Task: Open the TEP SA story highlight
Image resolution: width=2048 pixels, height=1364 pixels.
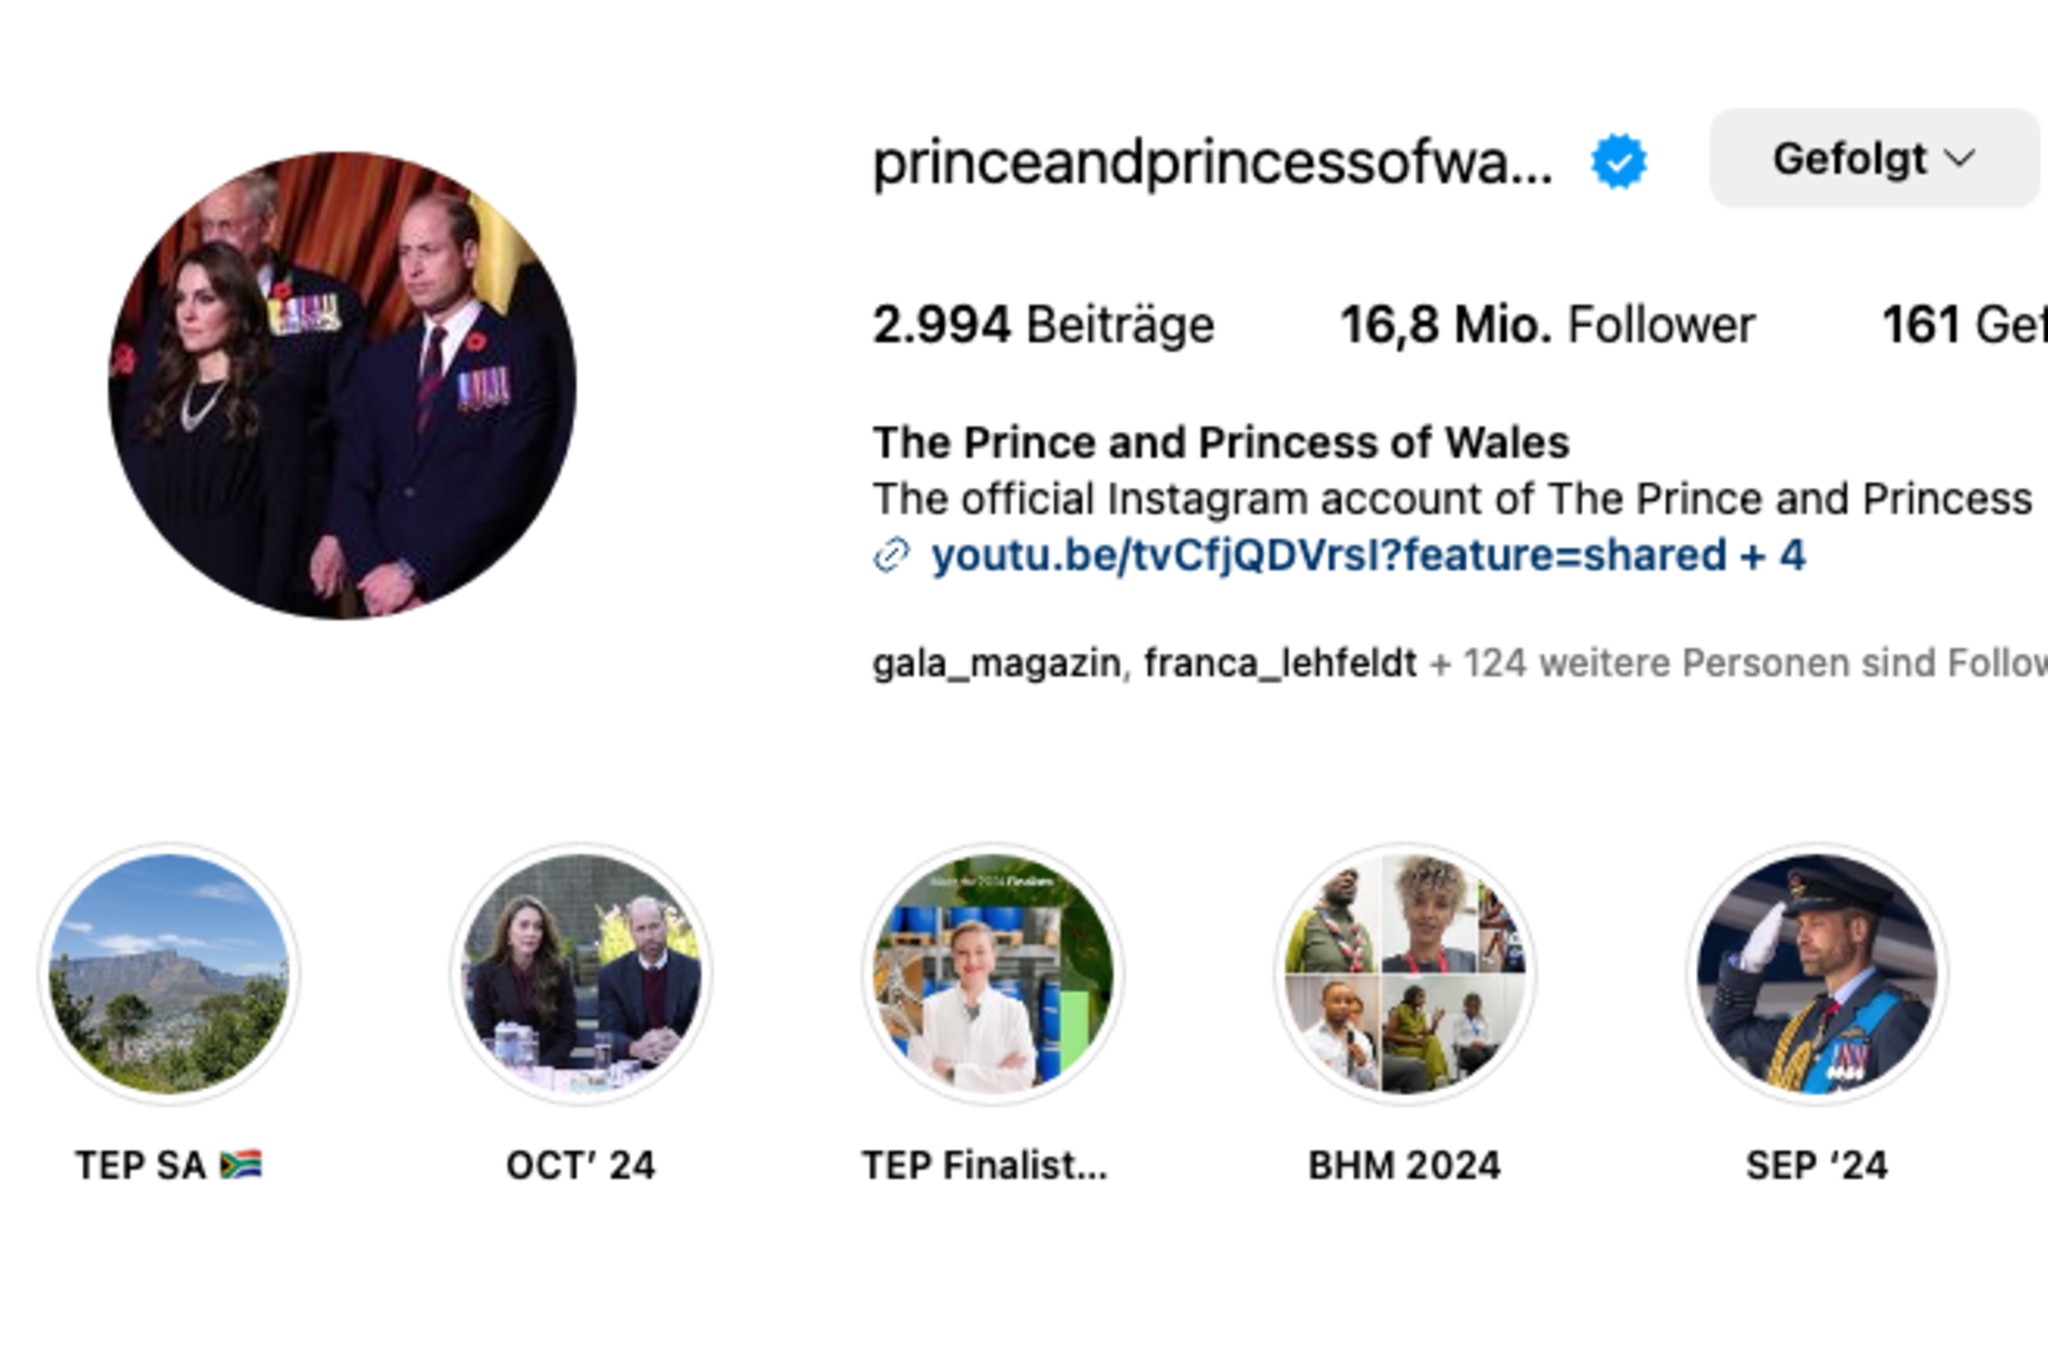Action: tap(168, 973)
